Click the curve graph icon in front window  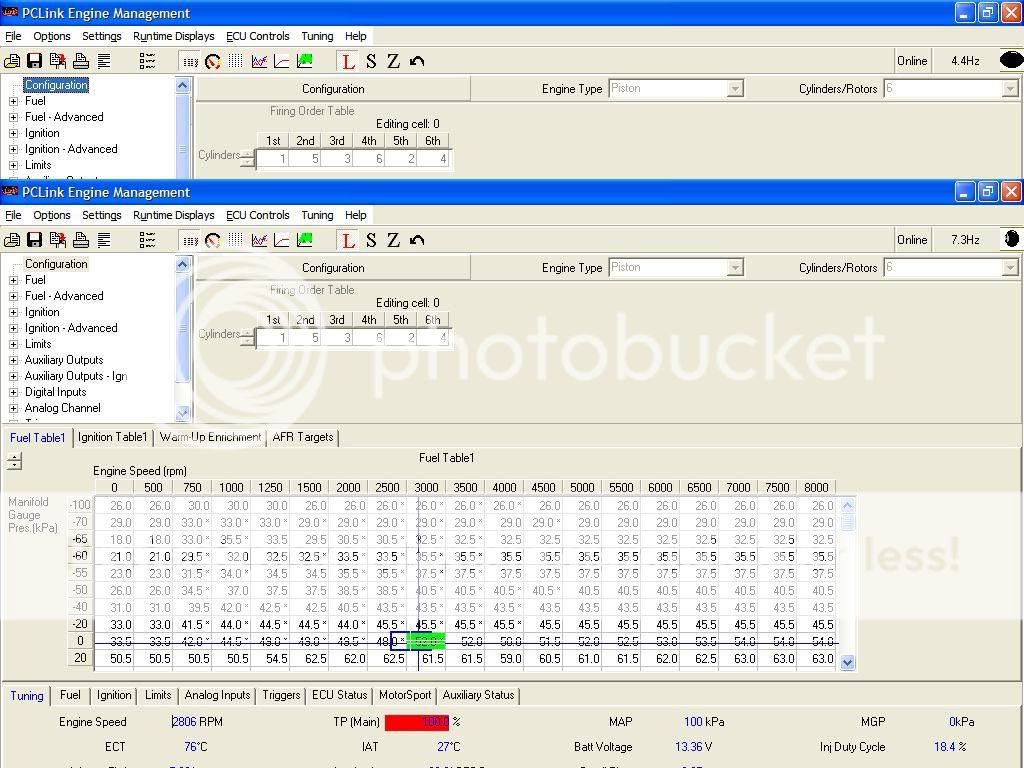click(281, 240)
